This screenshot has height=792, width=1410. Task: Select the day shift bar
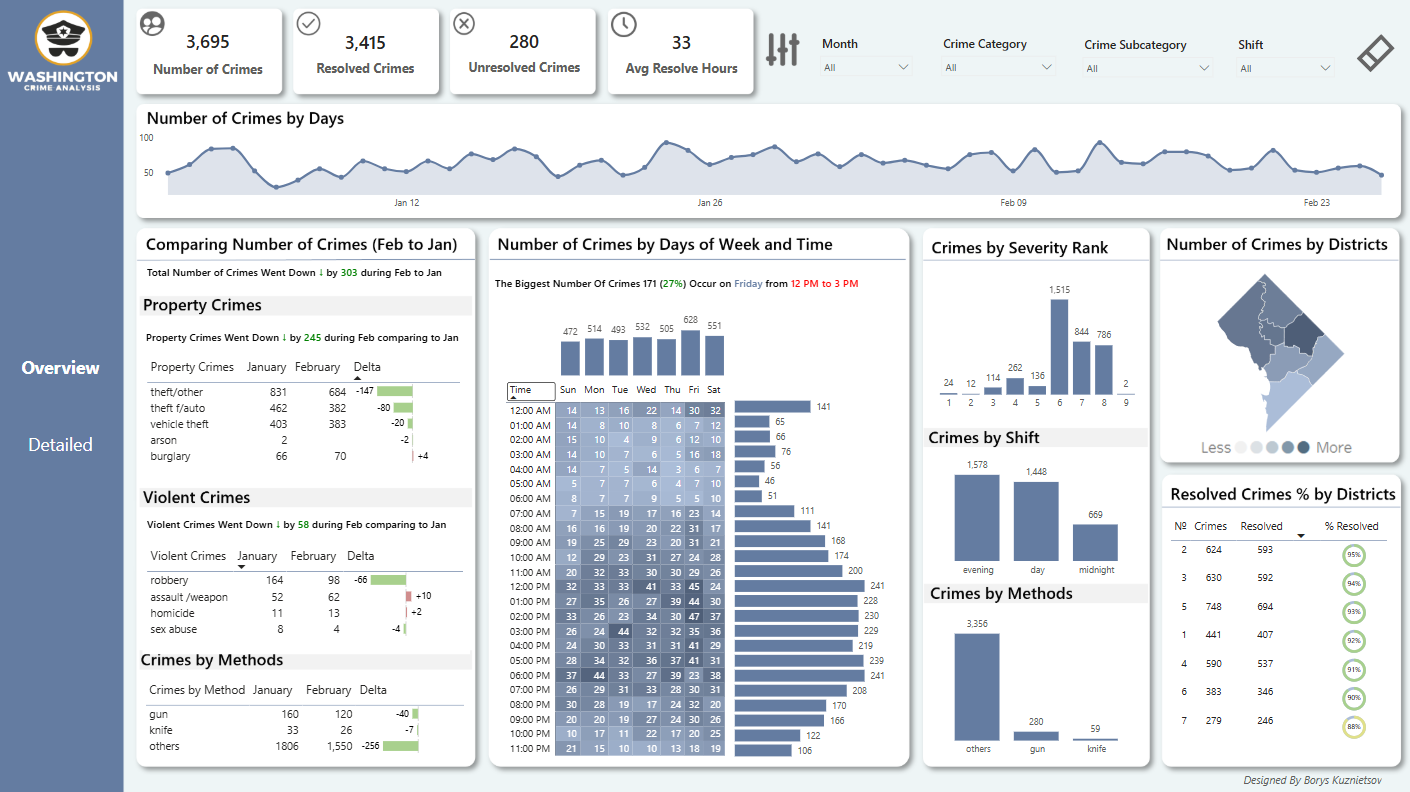point(1037,521)
